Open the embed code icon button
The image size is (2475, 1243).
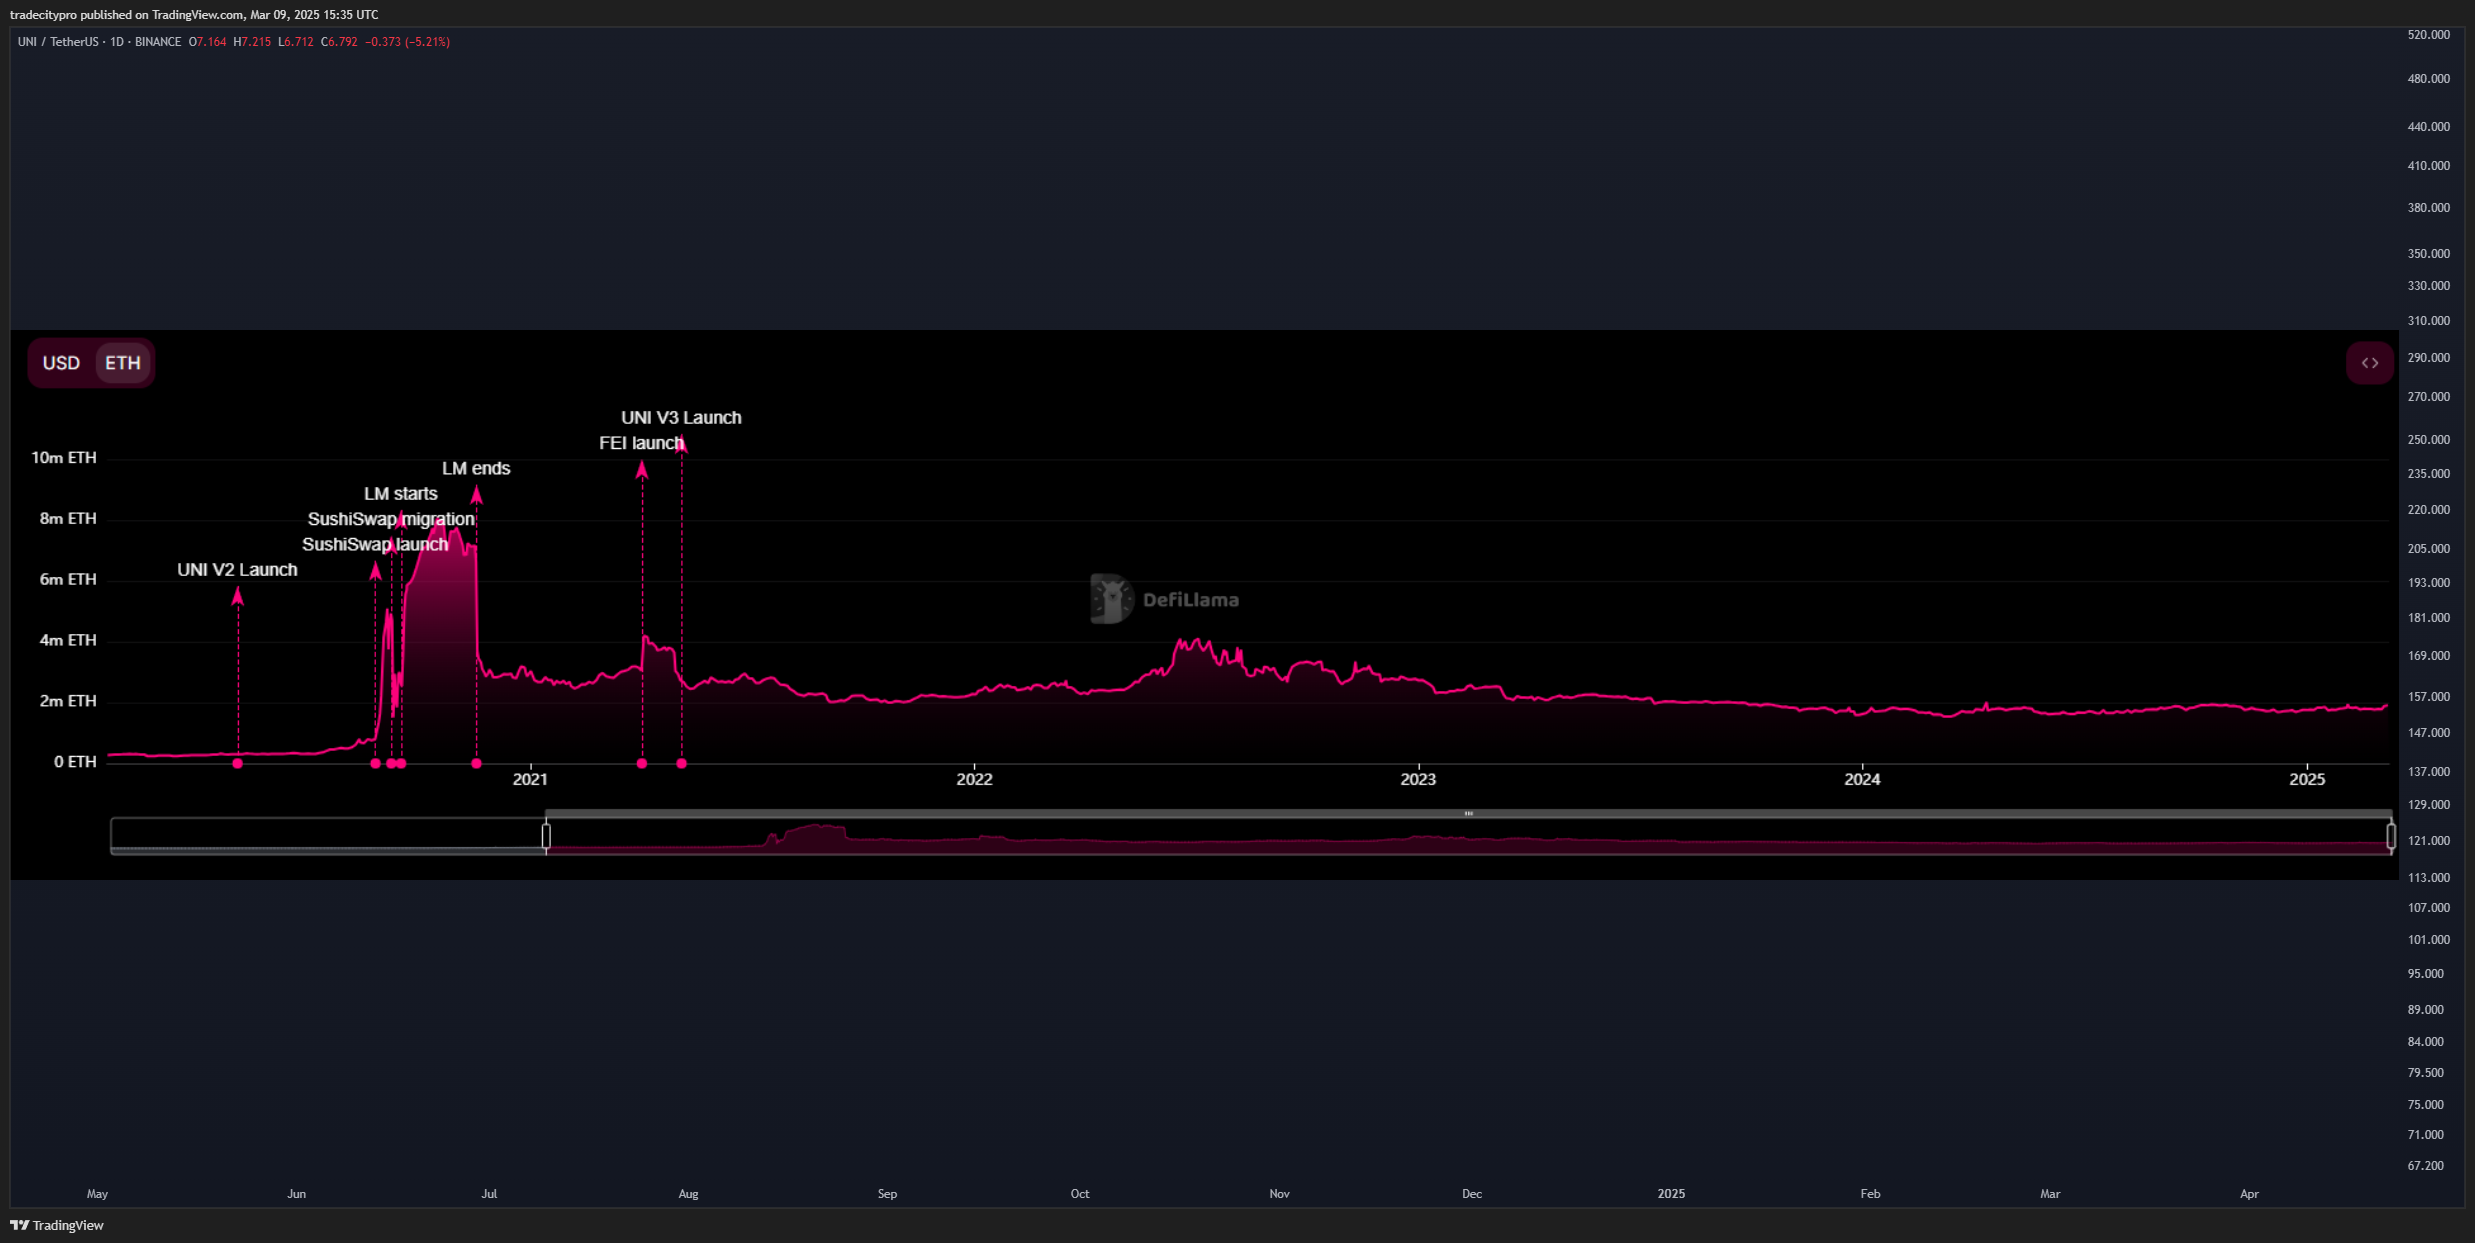point(2369,363)
